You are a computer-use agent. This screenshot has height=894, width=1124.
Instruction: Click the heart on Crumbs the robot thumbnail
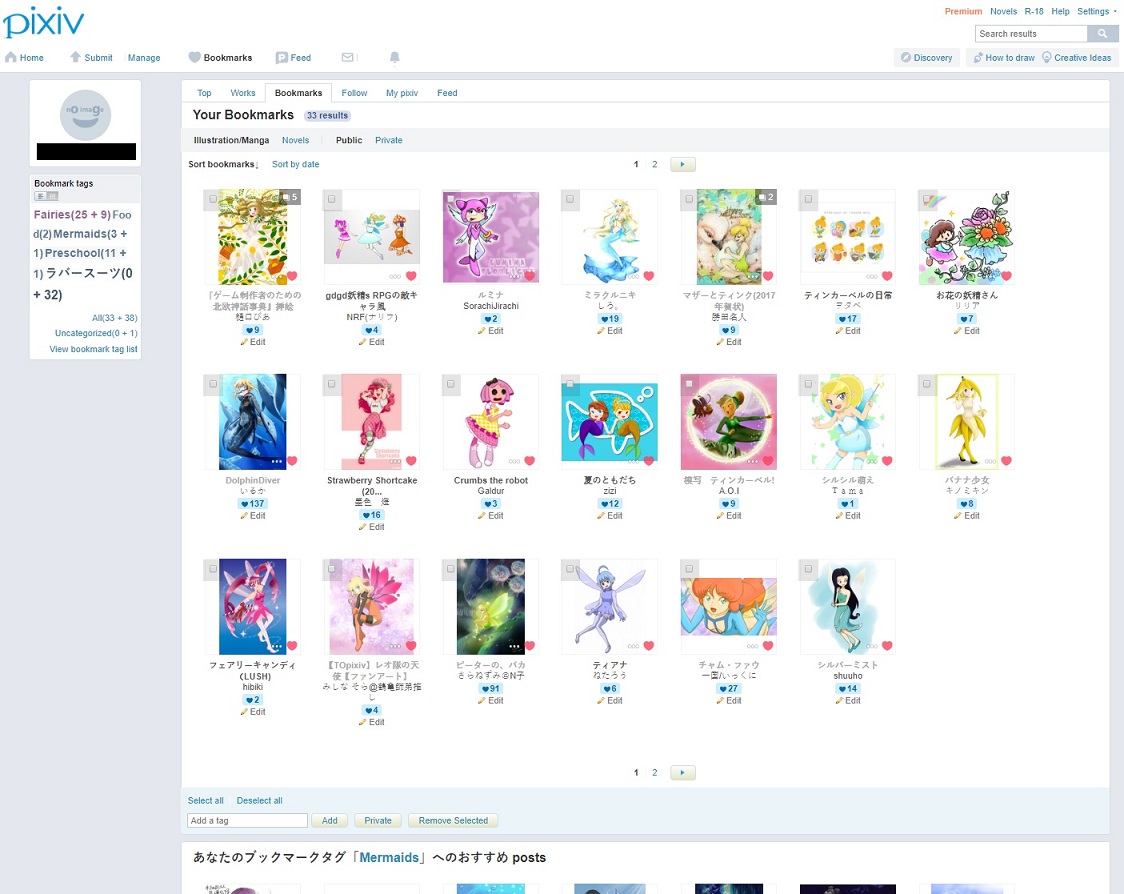530,461
